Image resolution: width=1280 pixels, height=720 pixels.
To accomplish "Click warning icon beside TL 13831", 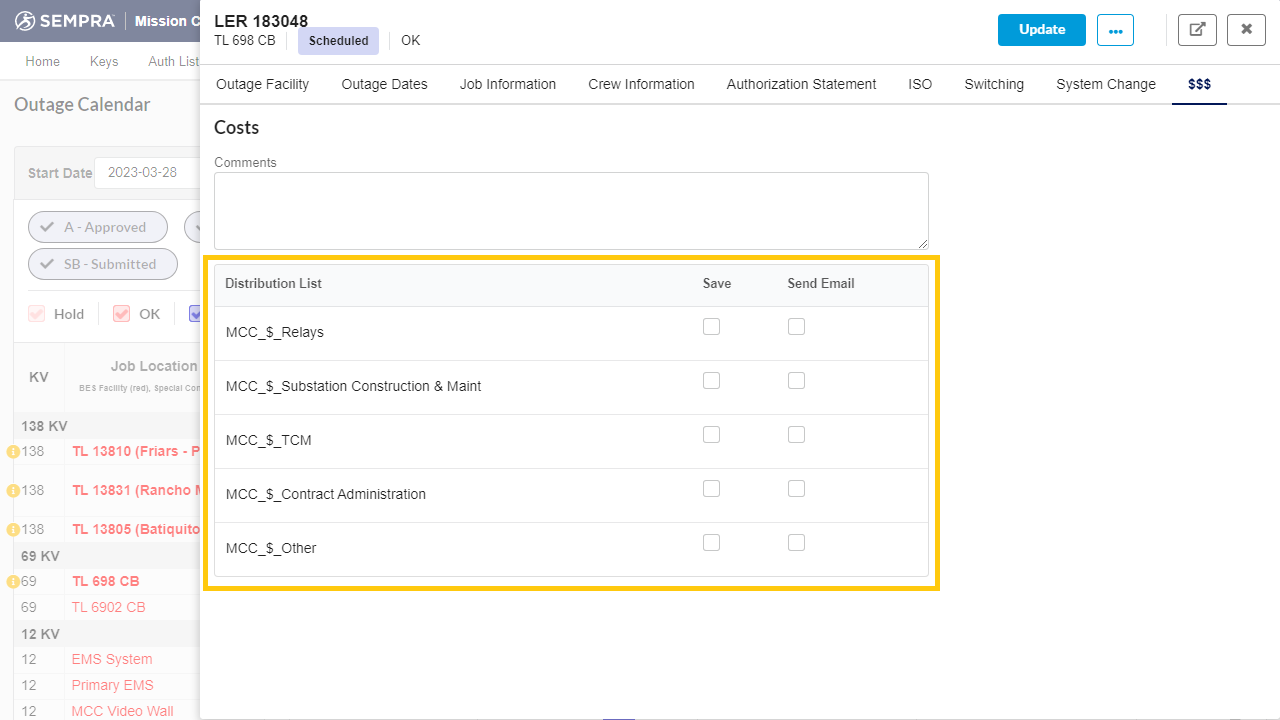I will (13, 491).
